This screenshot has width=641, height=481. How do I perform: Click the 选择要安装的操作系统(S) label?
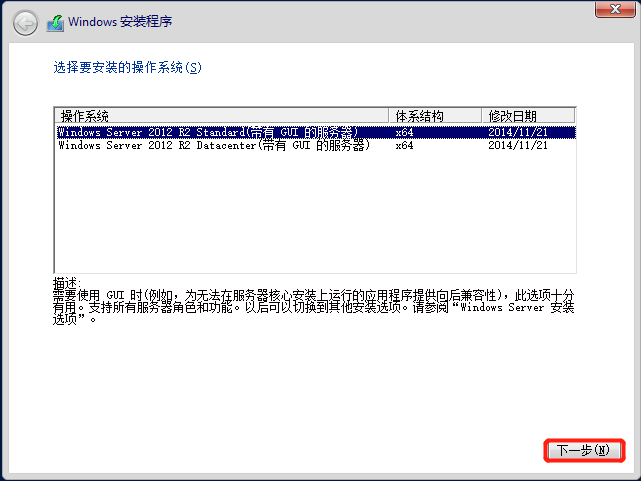128,67
